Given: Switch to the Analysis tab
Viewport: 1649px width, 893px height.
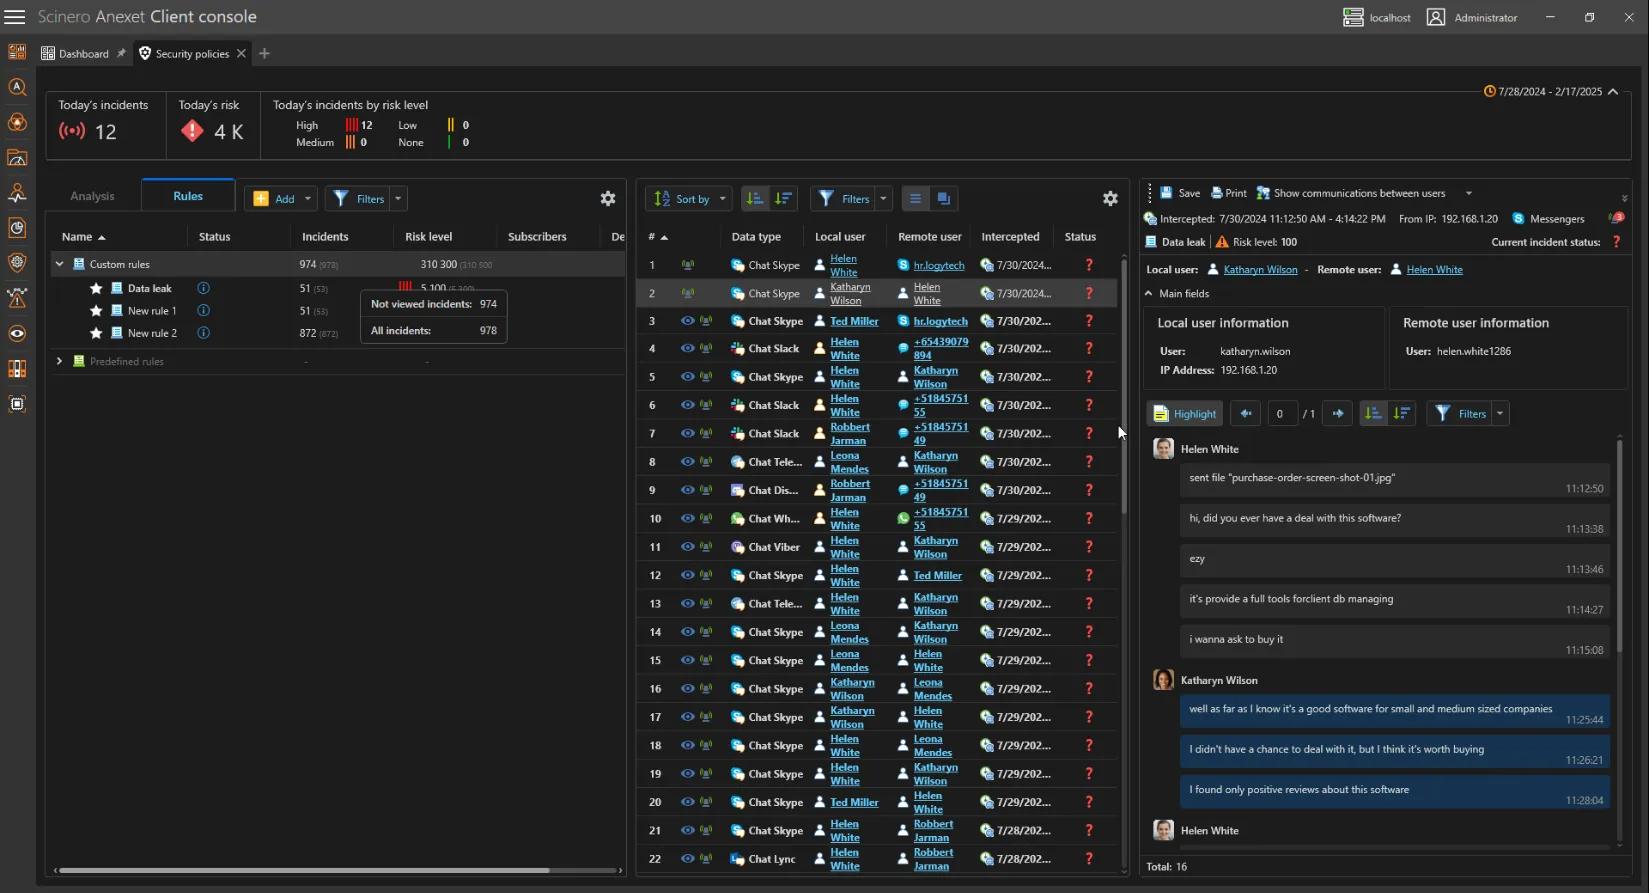Looking at the screenshot, I should point(92,196).
